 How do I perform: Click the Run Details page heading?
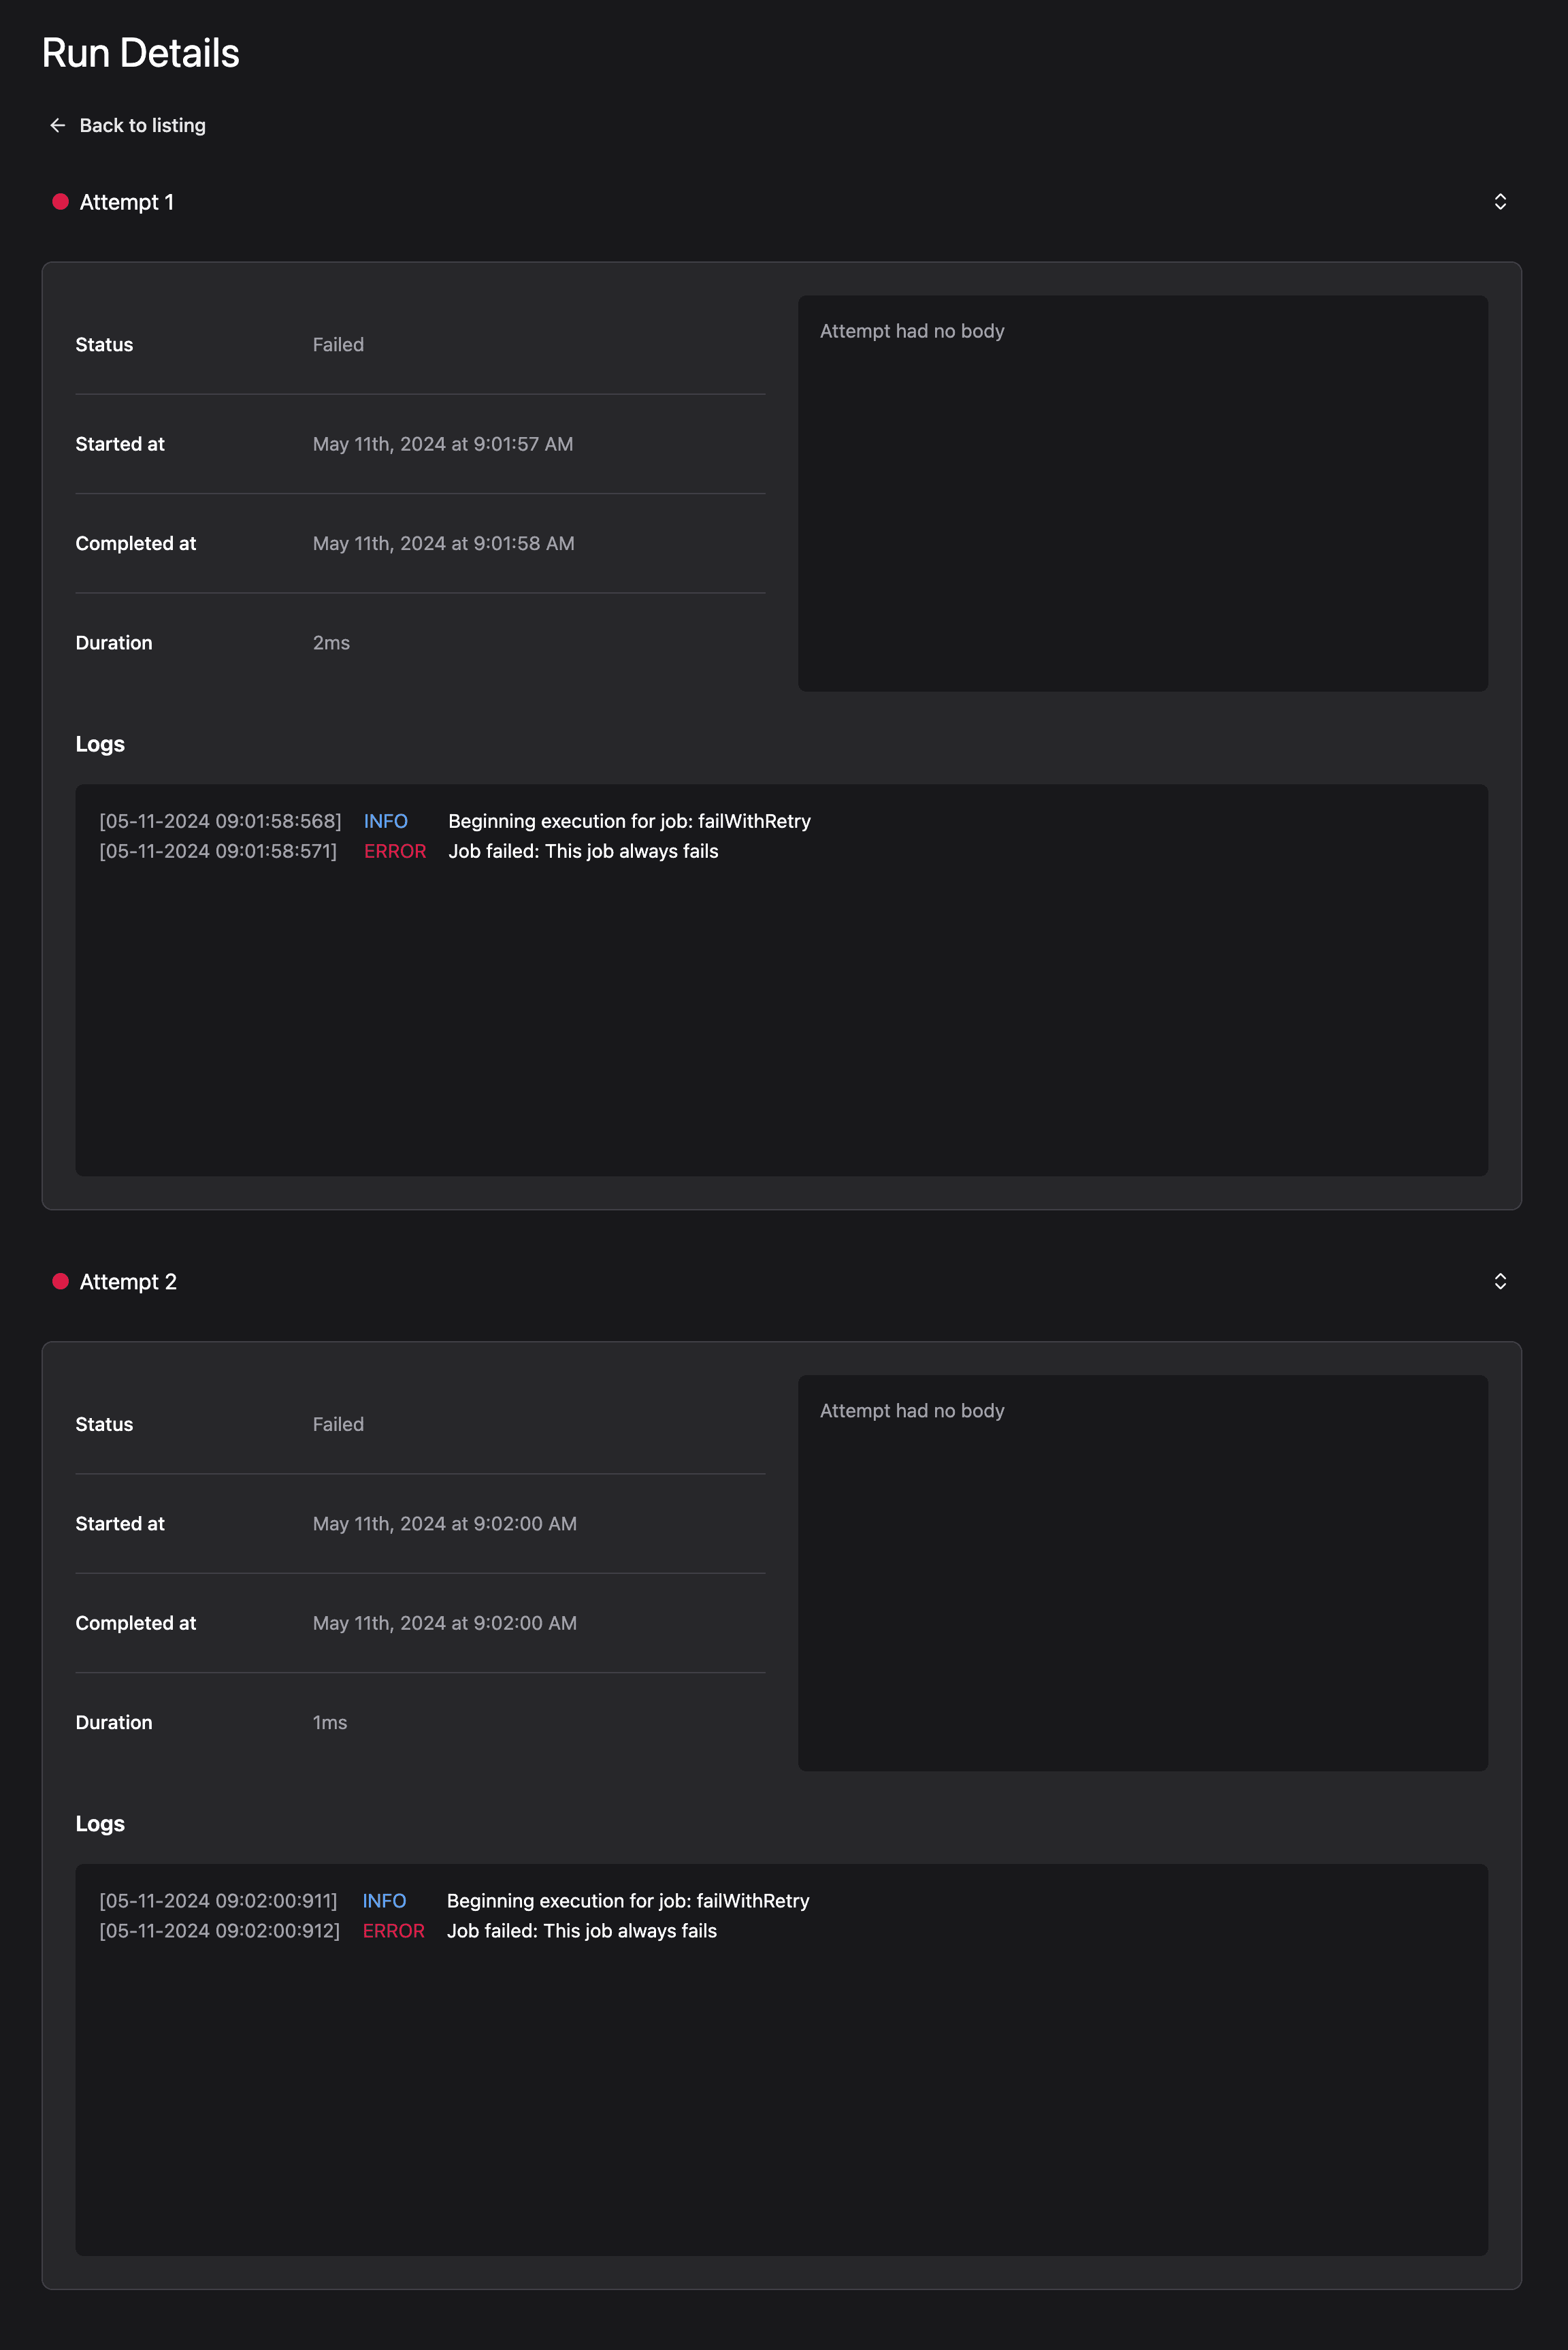pyautogui.click(x=141, y=53)
